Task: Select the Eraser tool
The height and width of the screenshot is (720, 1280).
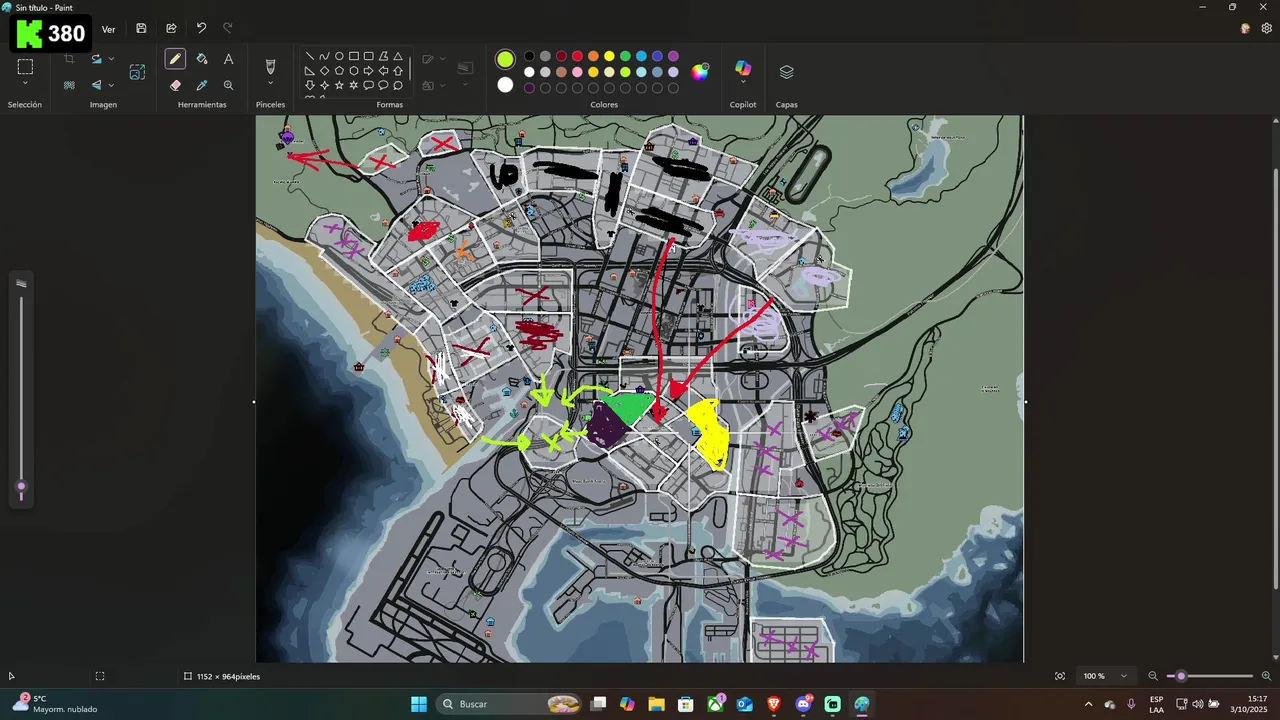Action: pos(175,85)
